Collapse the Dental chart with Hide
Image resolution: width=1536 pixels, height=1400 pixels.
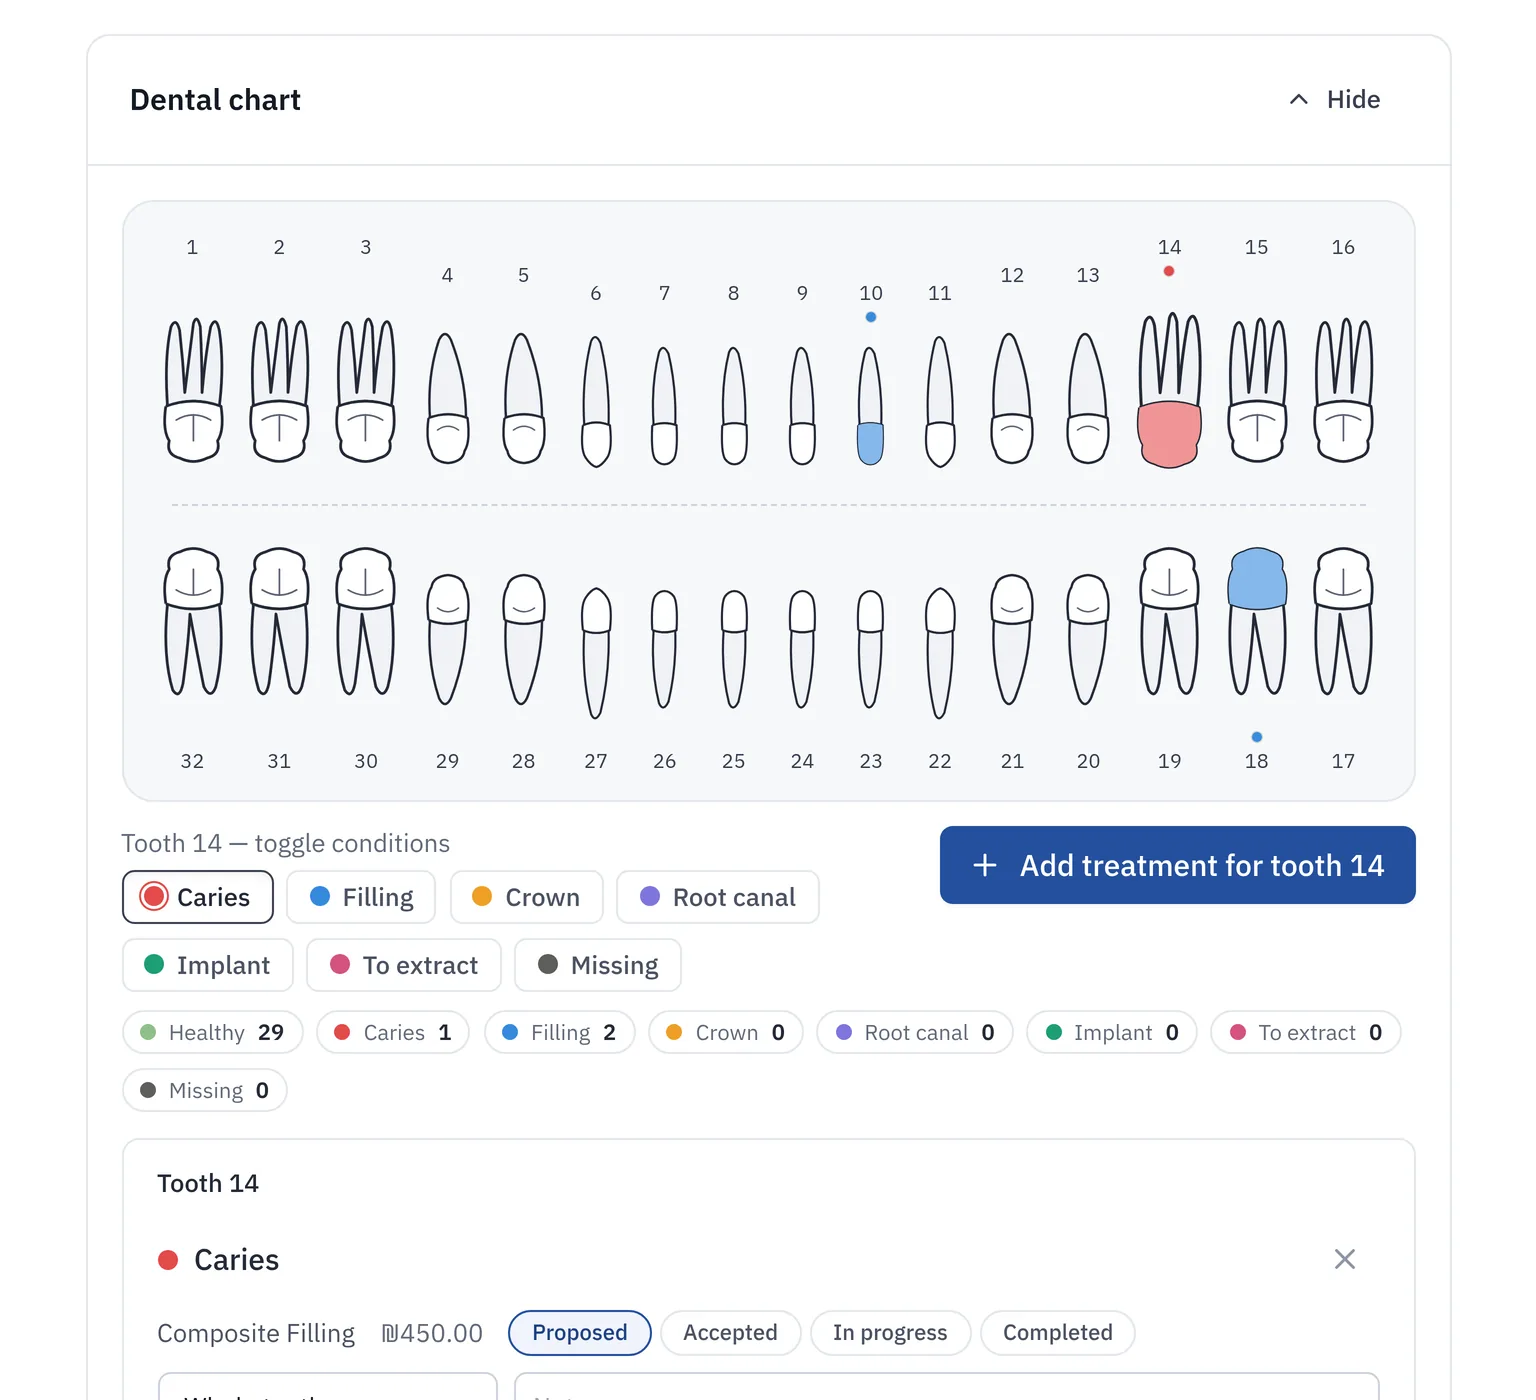1334,99
